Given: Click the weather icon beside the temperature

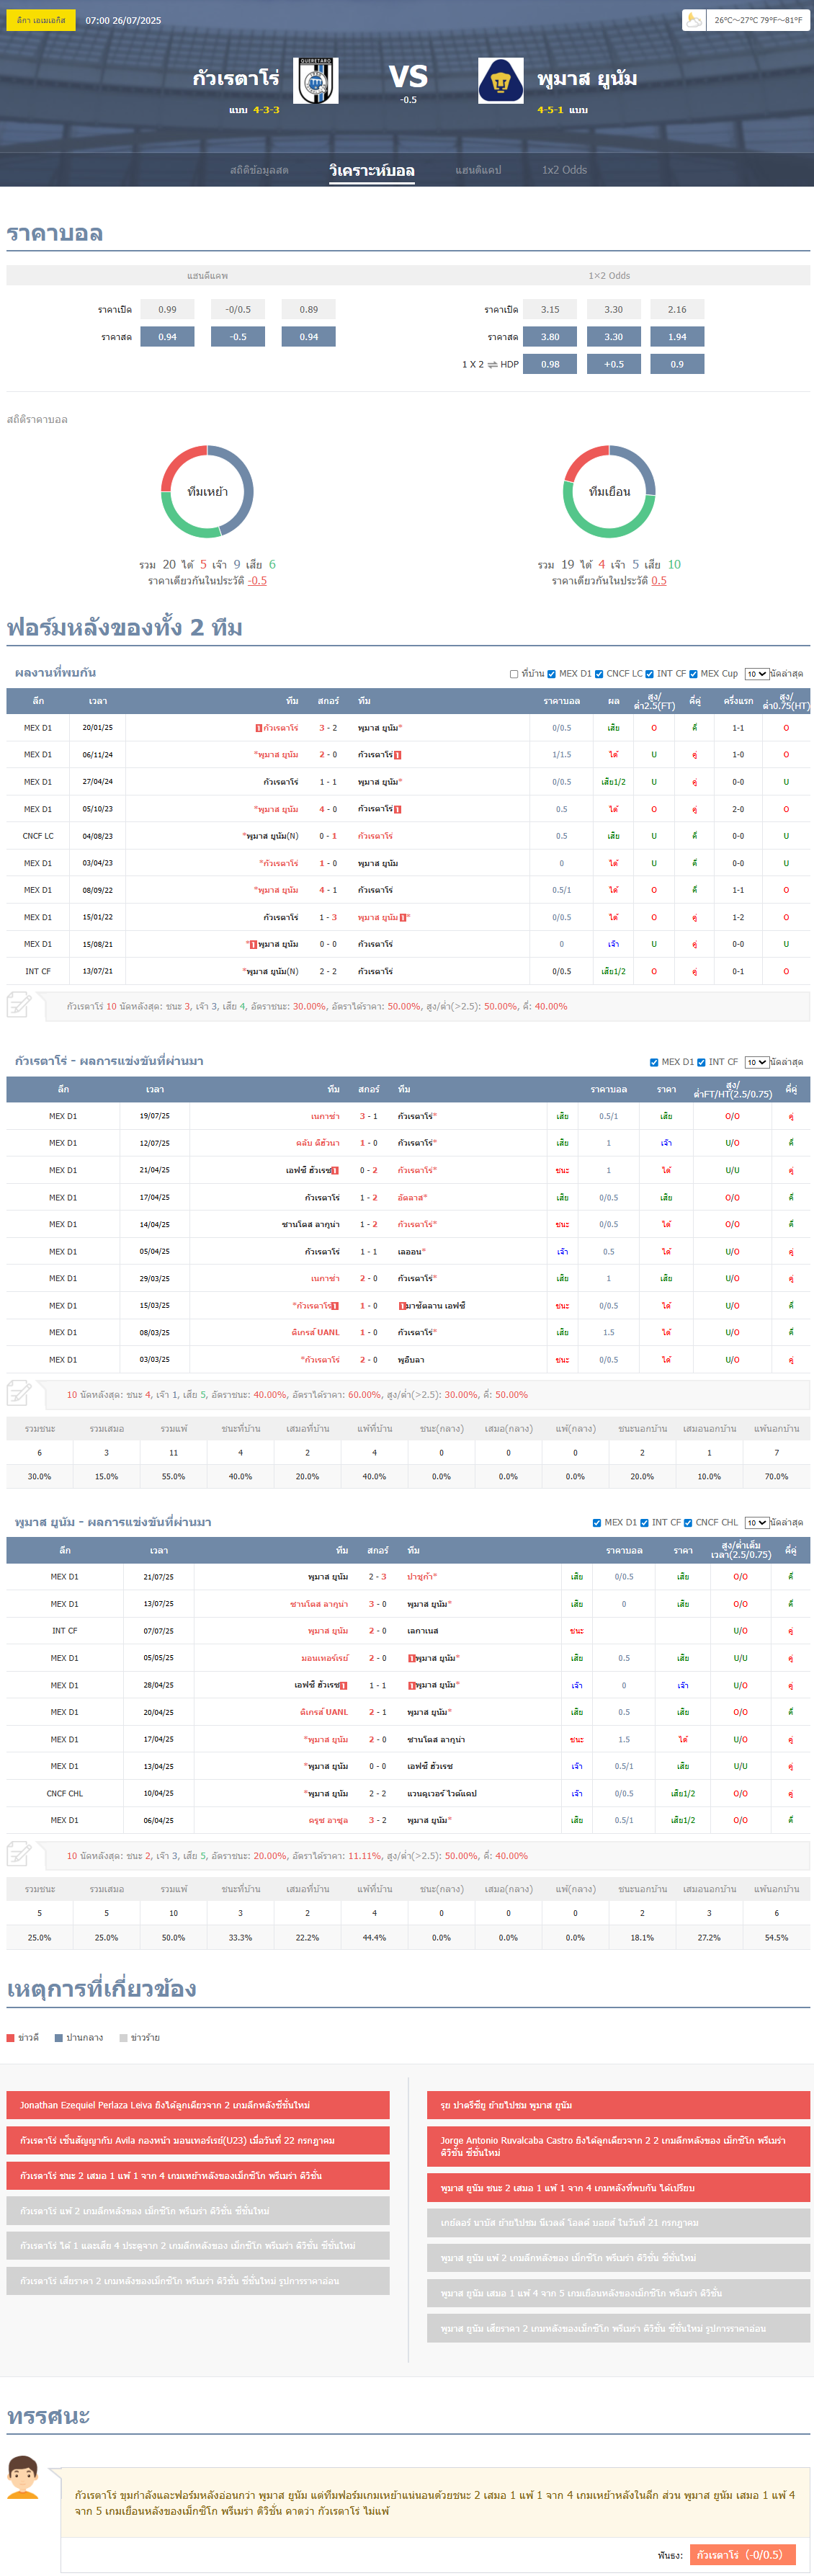Looking at the screenshot, I should 693,20.
